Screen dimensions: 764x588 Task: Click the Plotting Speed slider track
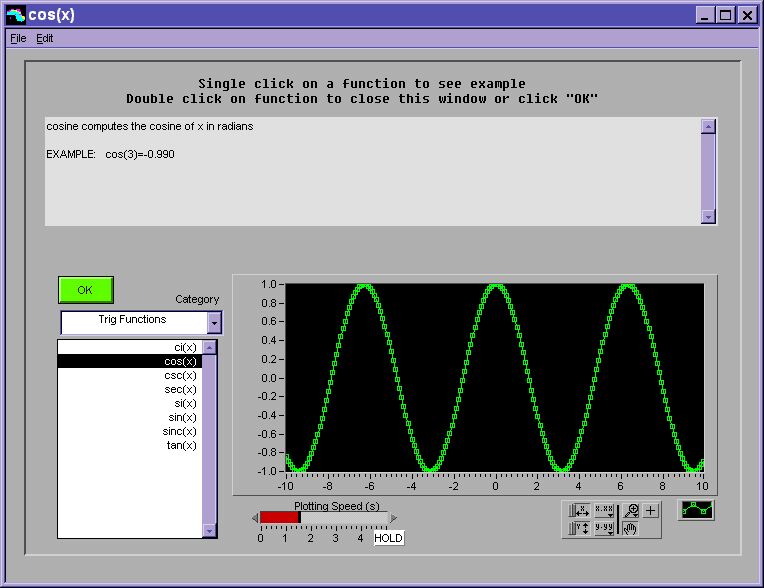(343, 517)
